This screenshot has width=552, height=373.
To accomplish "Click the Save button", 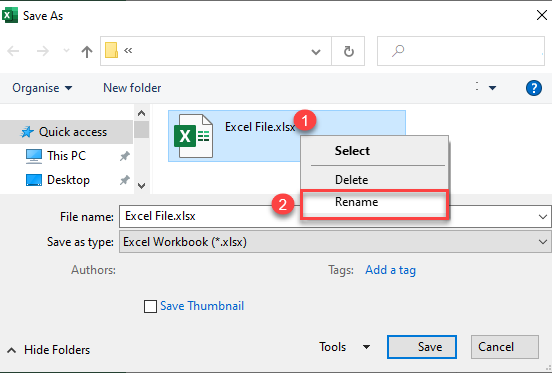I will click(422, 347).
